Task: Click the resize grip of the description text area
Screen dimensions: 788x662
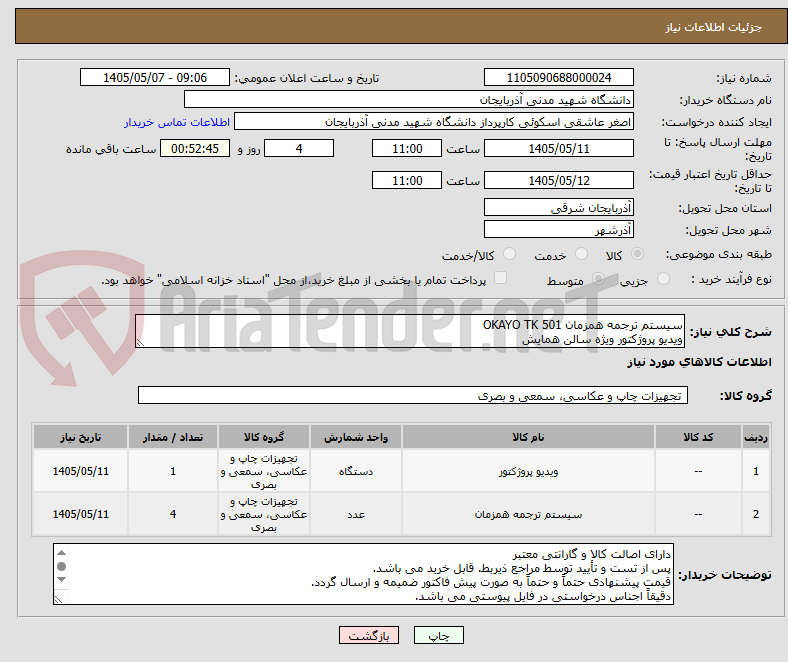Action: tap(140, 343)
